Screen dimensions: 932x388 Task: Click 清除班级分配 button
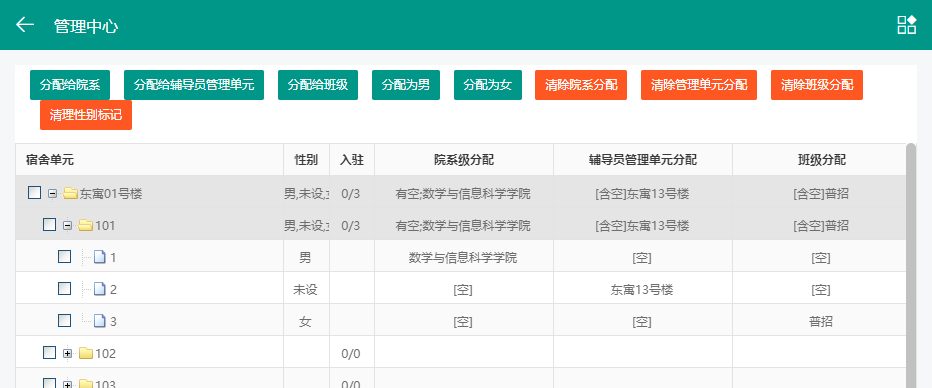[817, 85]
